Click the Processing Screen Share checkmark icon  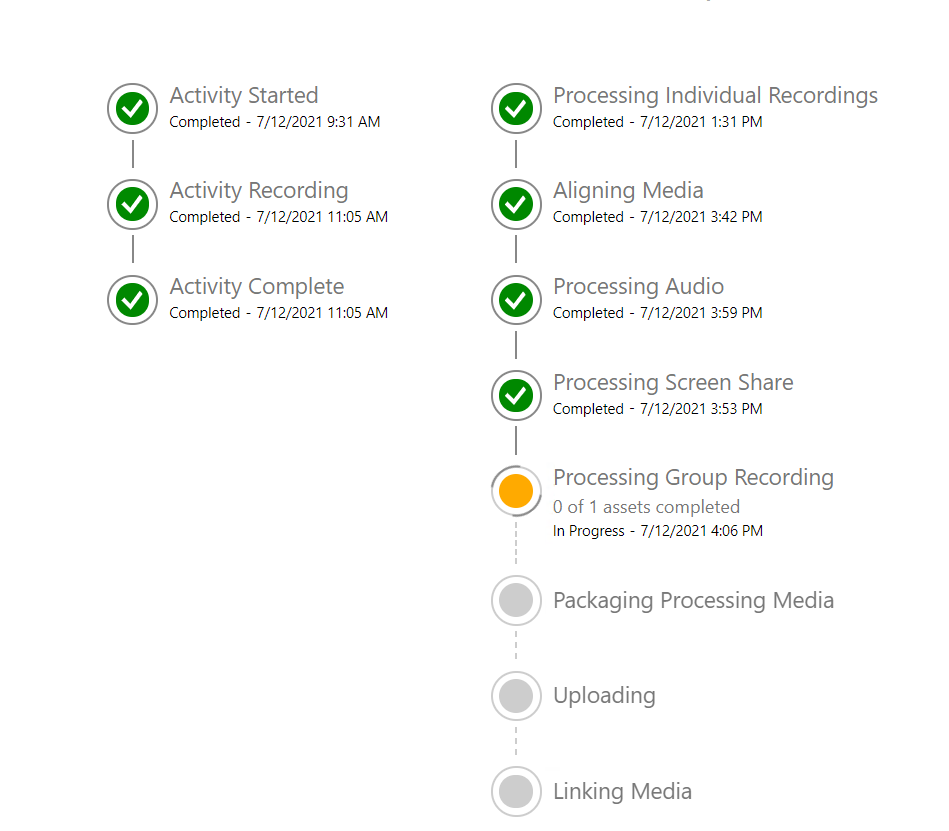pos(516,395)
